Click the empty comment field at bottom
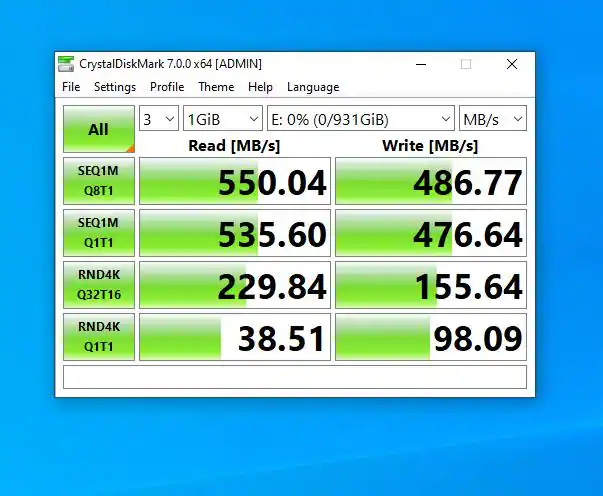Image resolution: width=603 pixels, height=496 pixels. pos(294,377)
